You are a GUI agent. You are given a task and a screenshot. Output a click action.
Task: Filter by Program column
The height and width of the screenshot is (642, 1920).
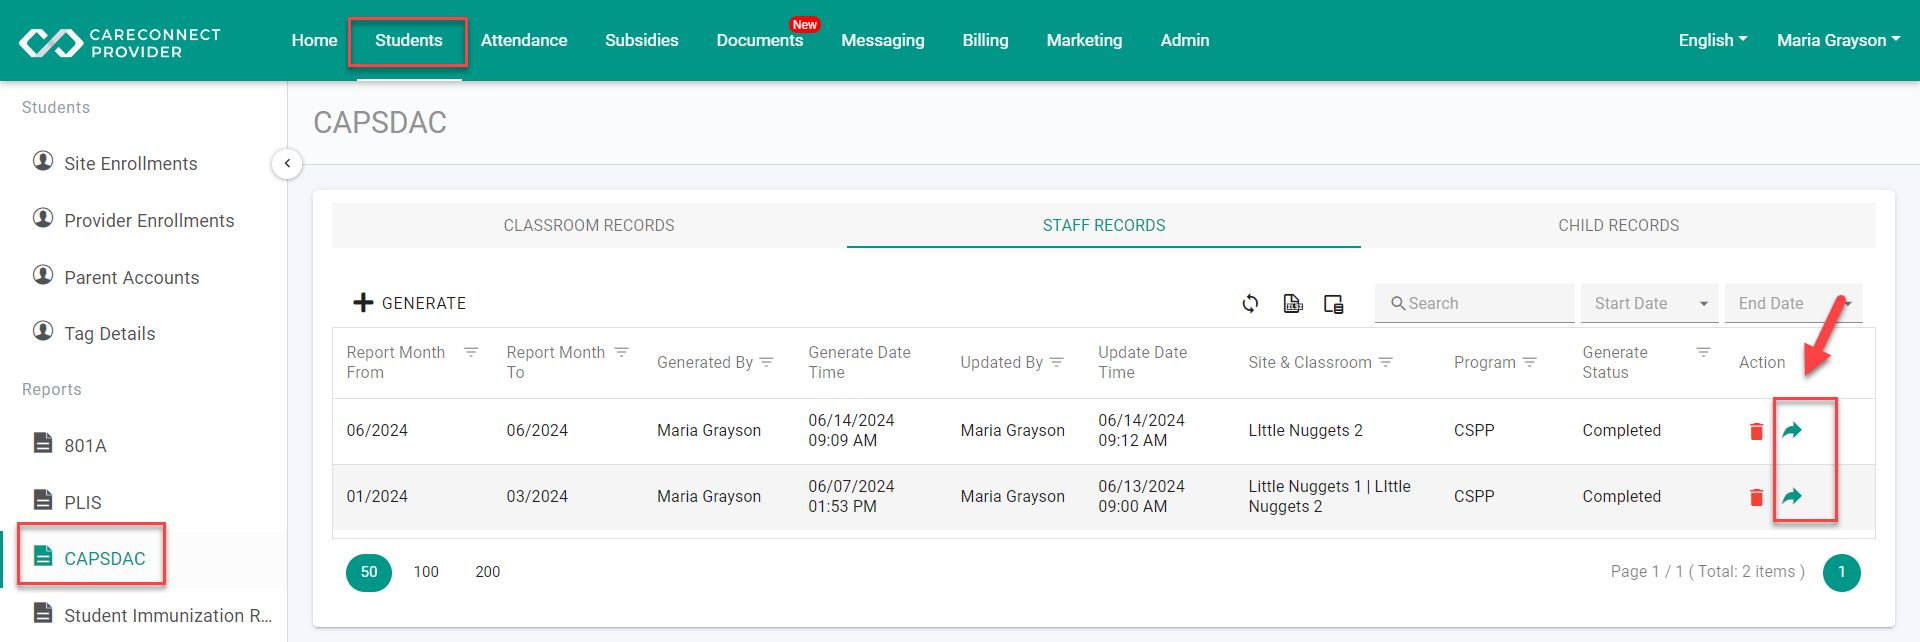(x=1530, y=362)
